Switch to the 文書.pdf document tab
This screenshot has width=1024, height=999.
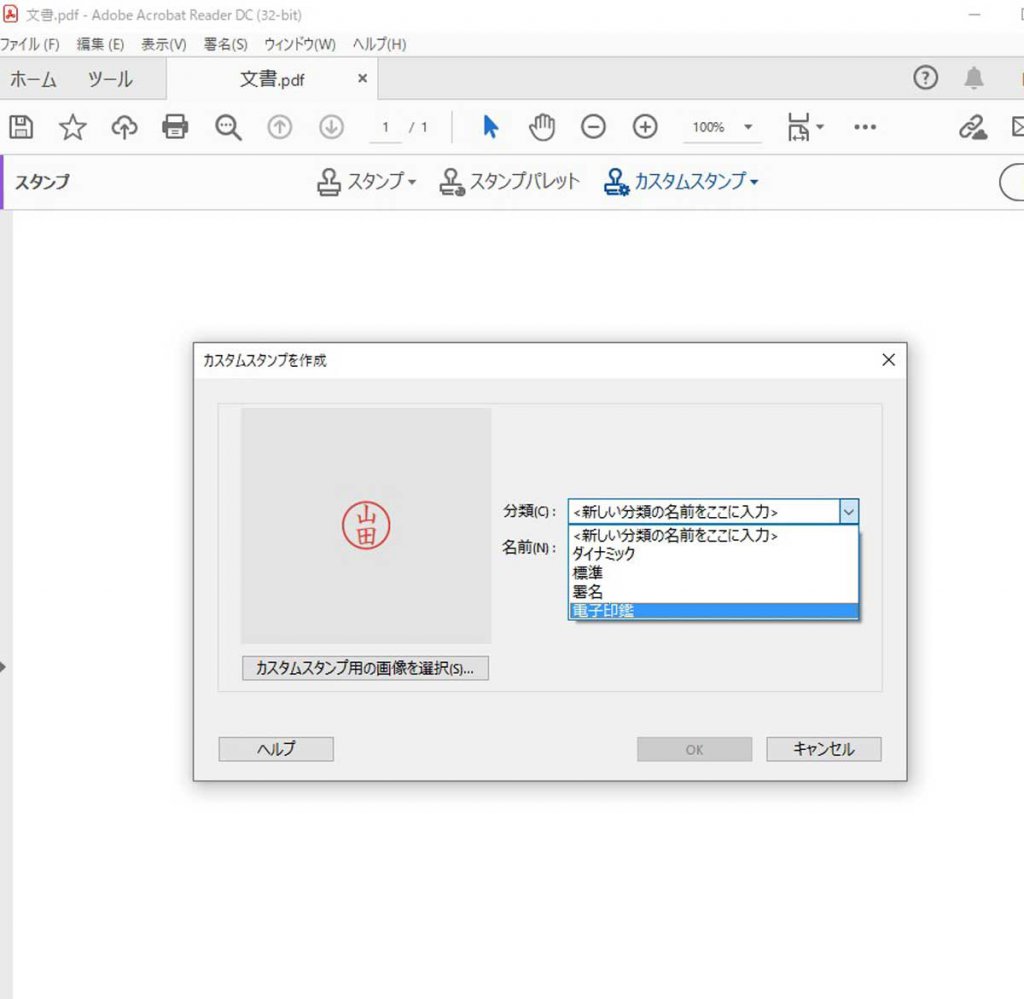pyautogui.click(x=272, y=80)
